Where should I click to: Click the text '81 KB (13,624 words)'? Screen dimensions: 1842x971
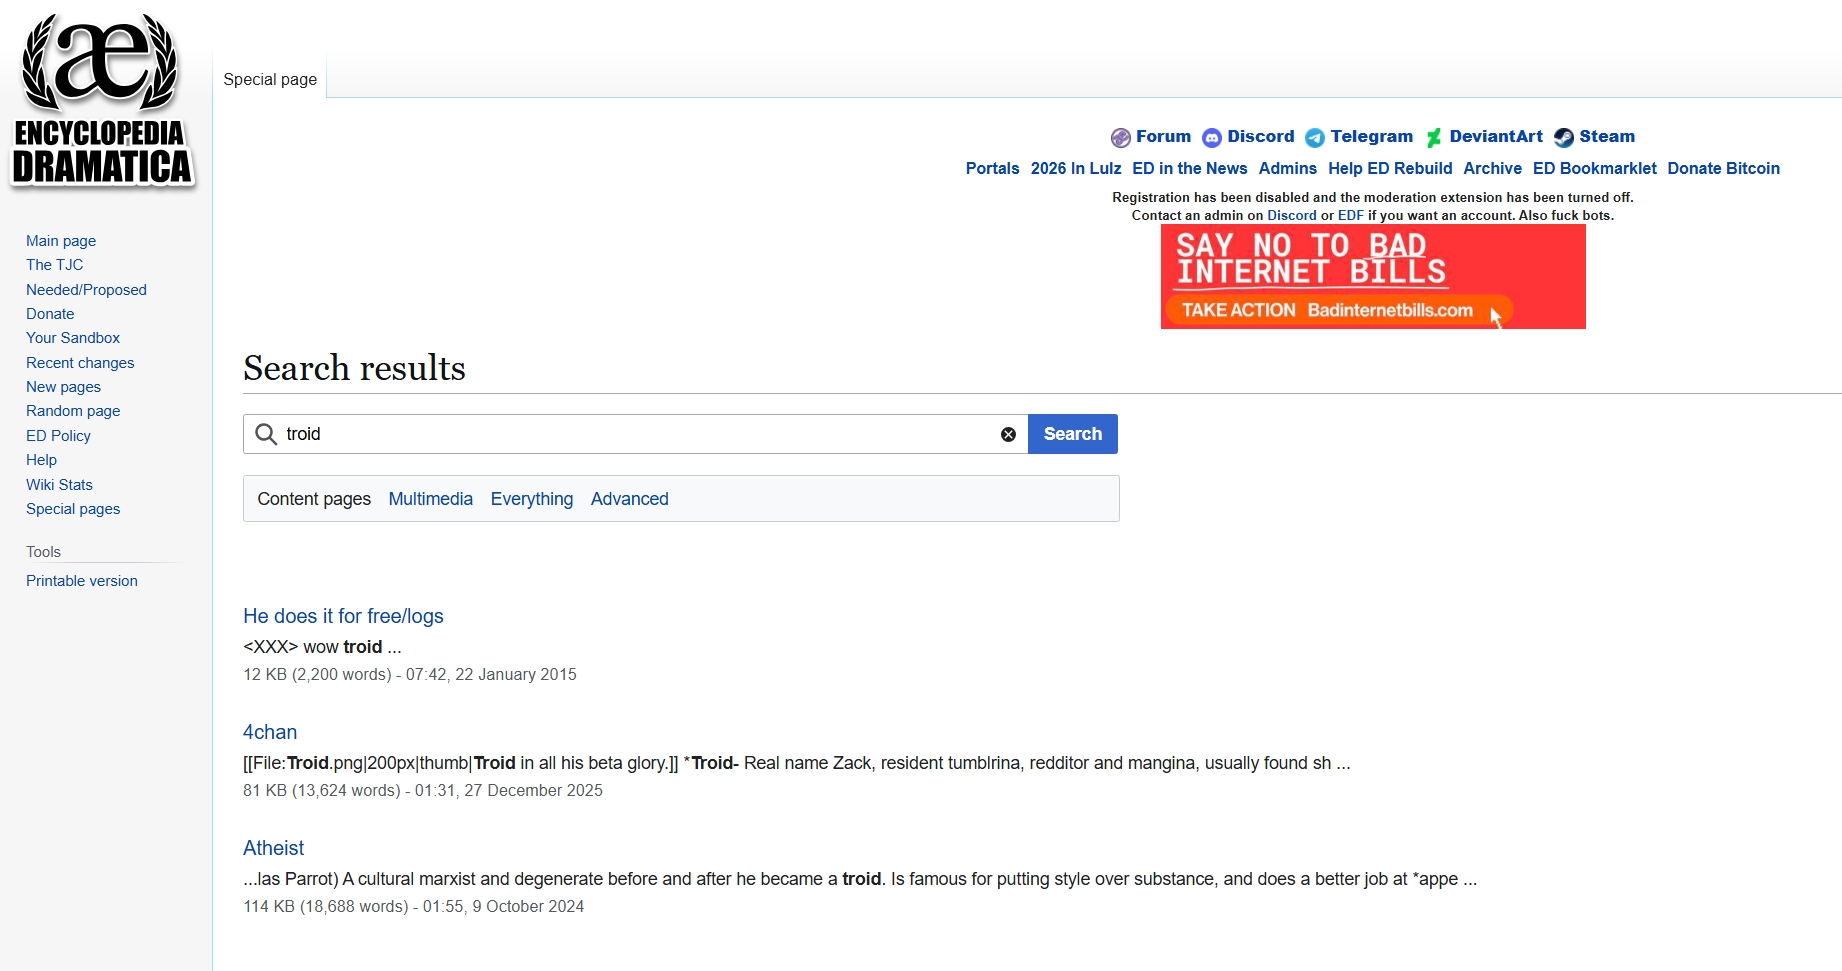pos(322,790)
